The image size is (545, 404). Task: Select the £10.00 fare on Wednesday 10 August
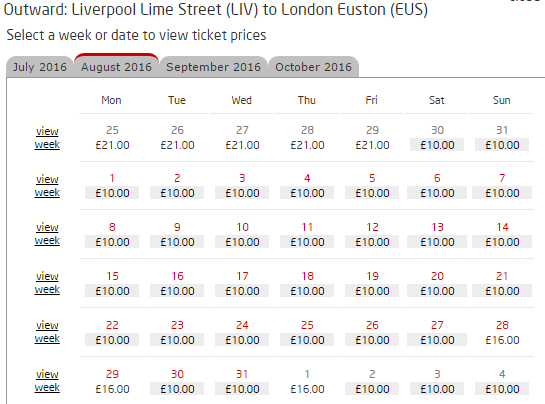click(242, 242)
